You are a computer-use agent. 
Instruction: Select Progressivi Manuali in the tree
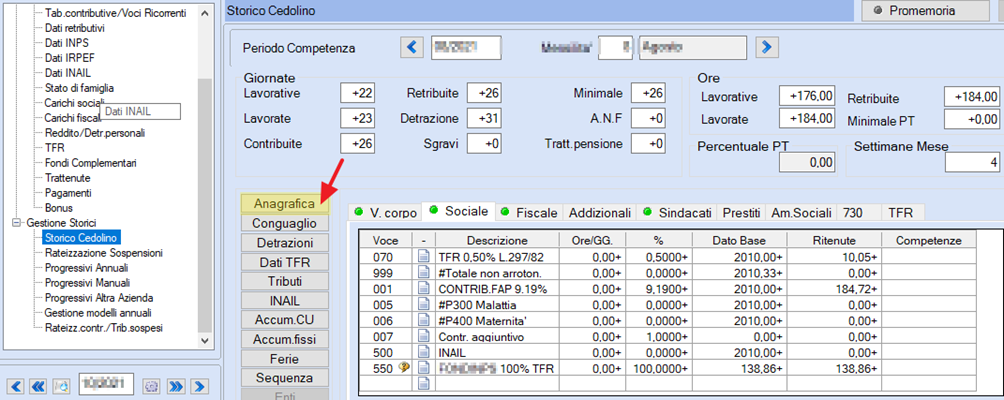tap(88, 282)
